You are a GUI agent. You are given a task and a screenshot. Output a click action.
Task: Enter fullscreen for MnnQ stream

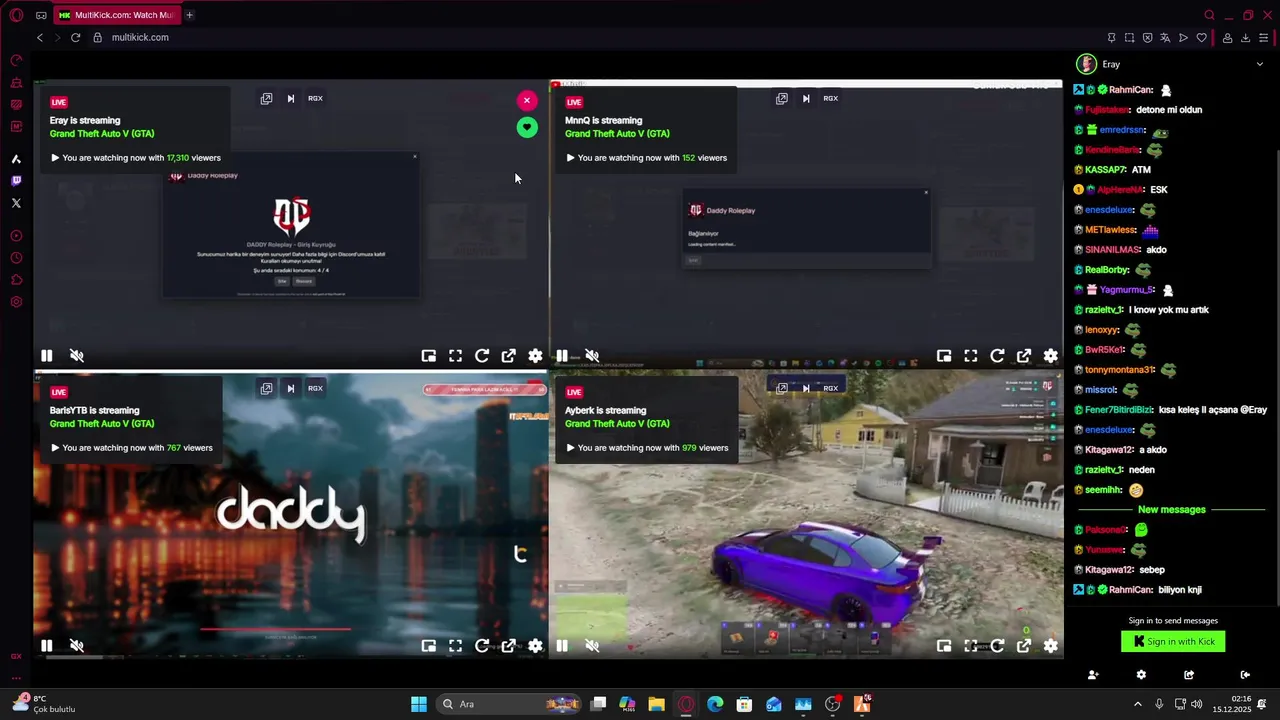click(970, 355)
